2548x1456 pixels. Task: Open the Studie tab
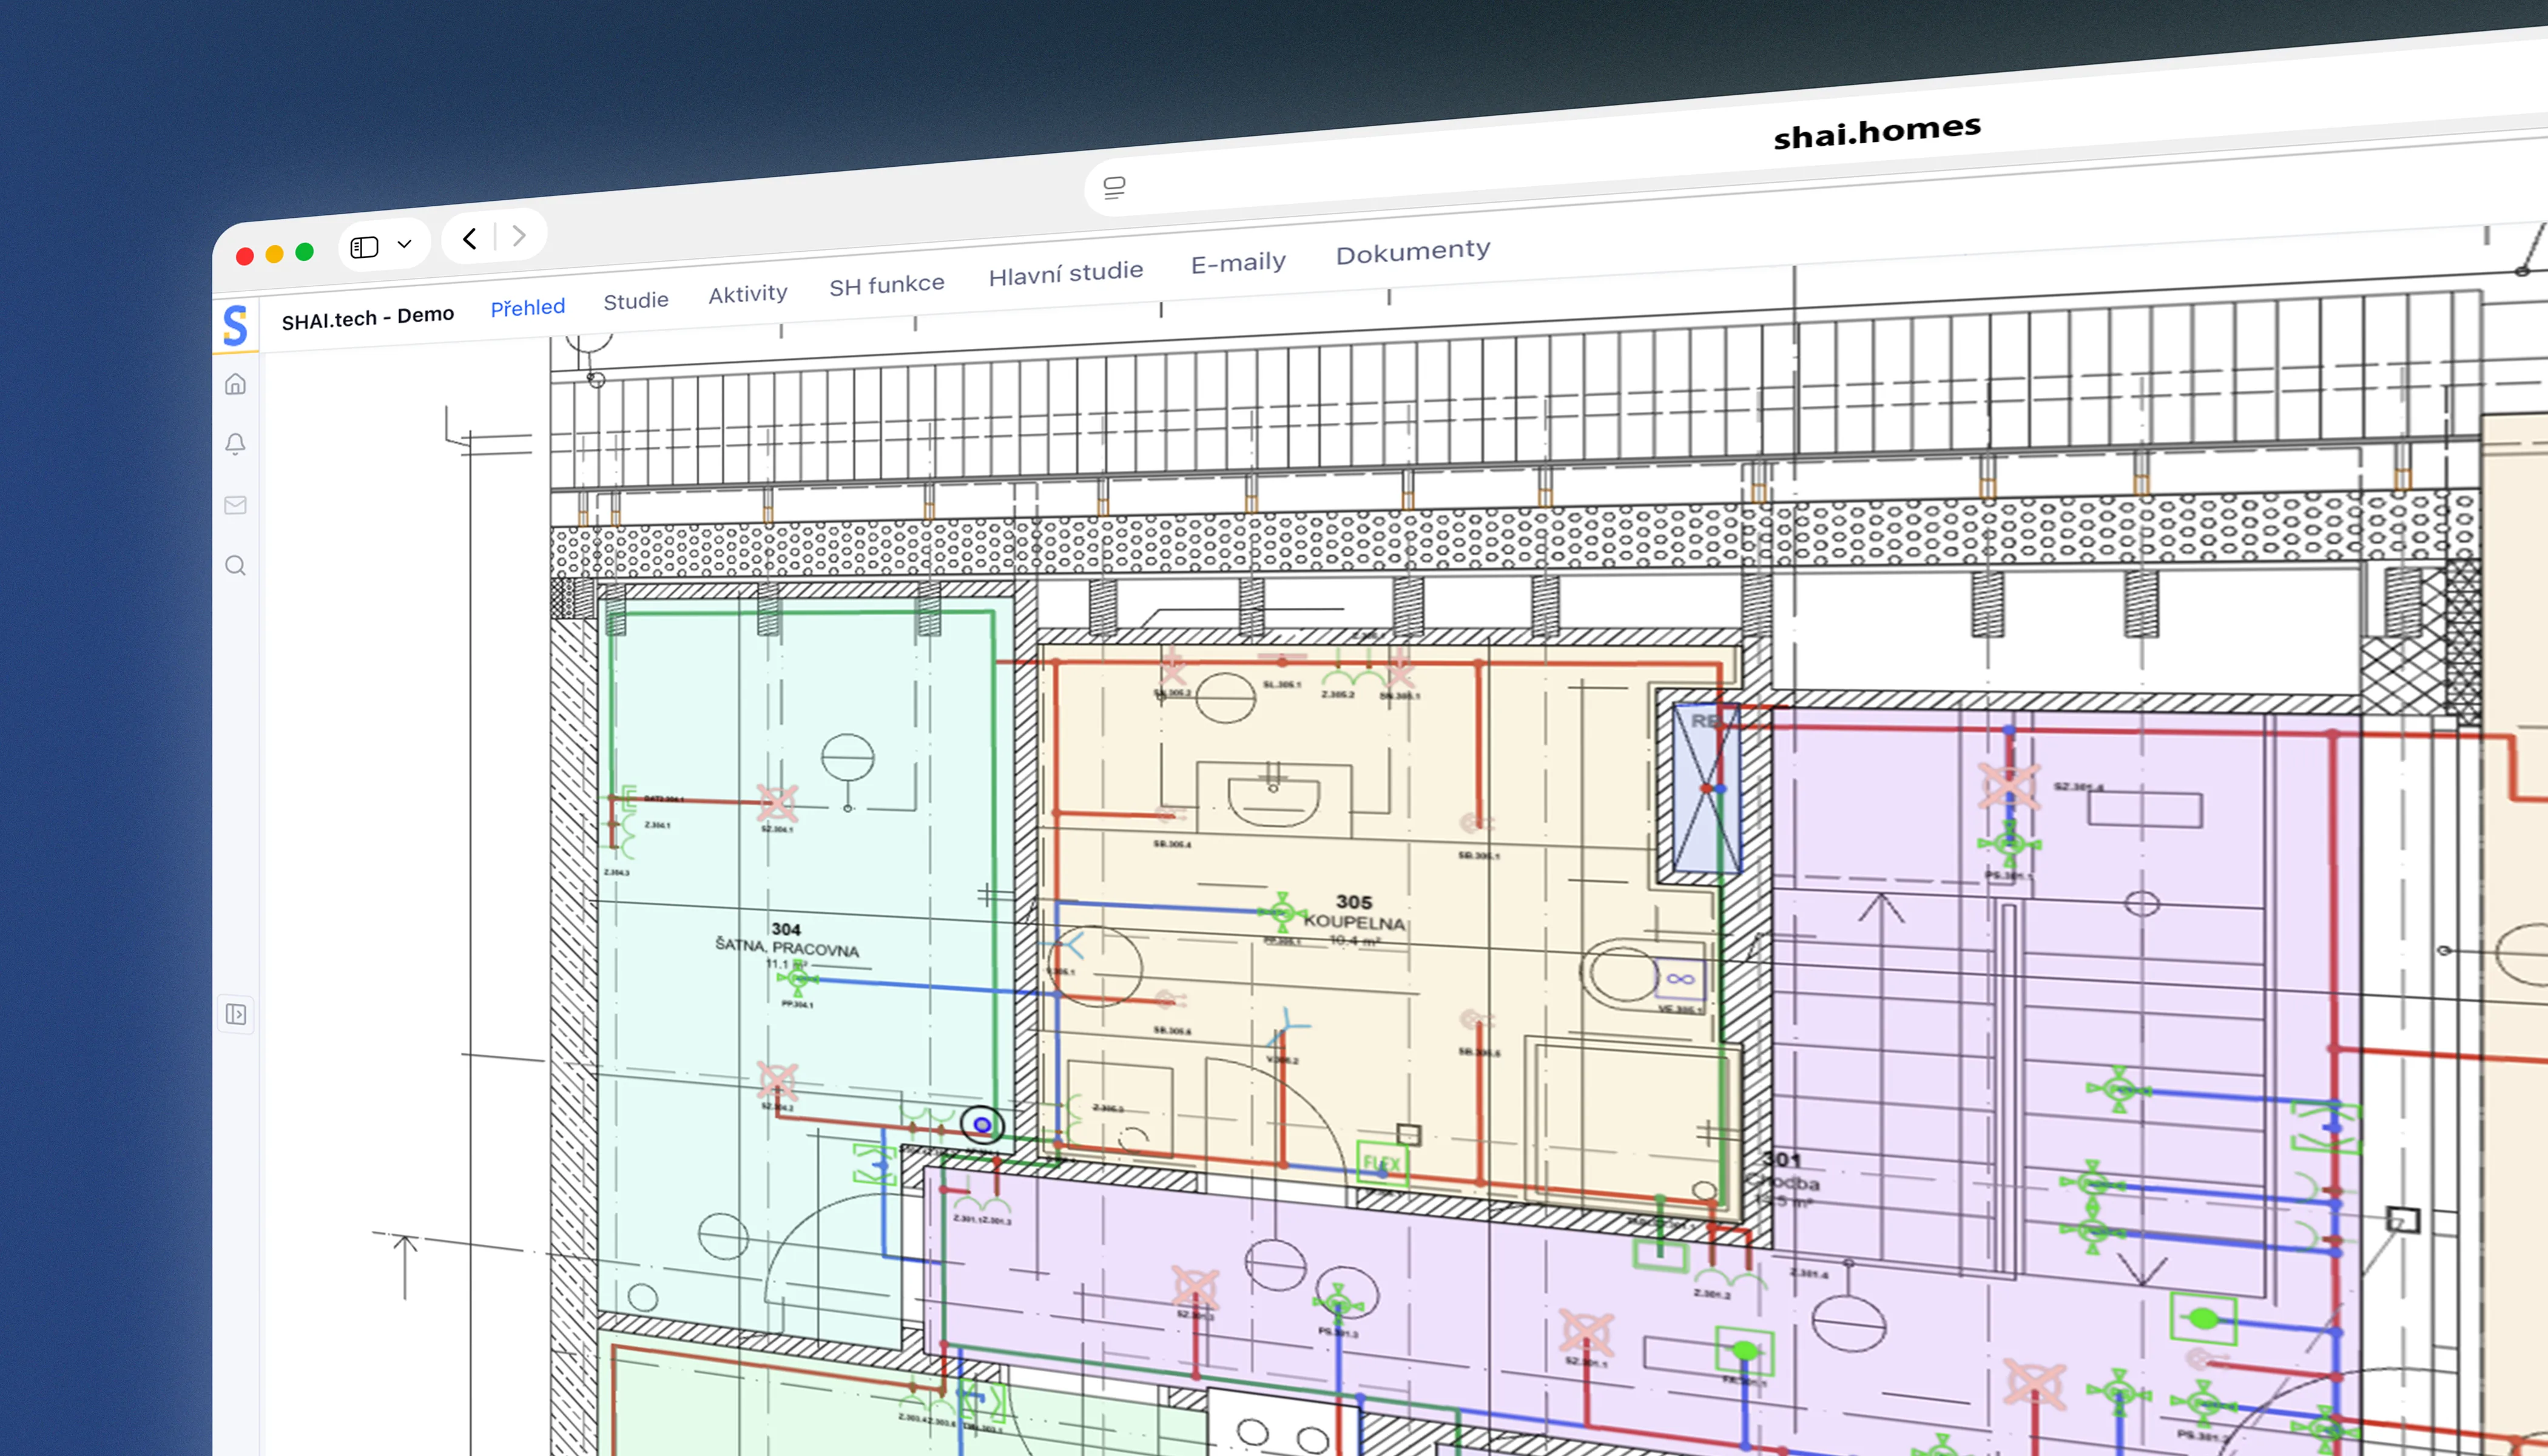(636, 300)
